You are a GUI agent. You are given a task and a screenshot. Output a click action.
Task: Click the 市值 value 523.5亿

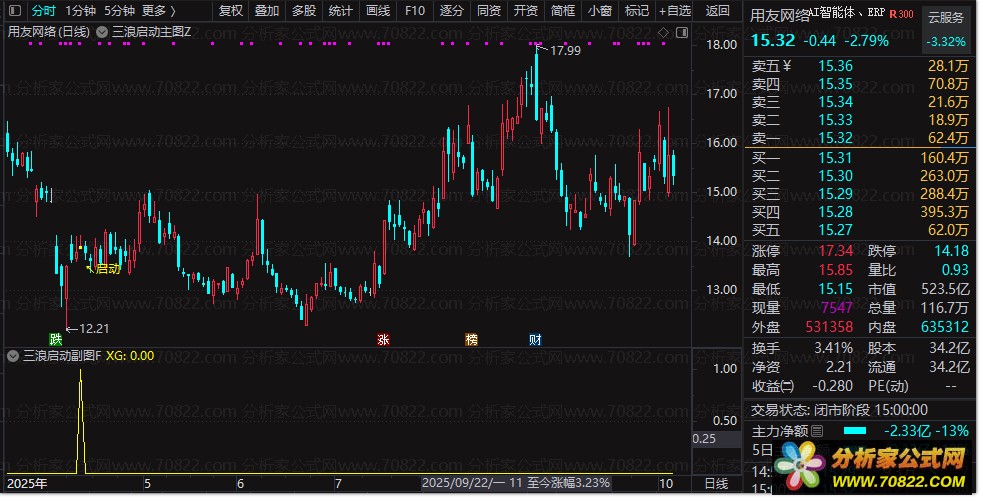[x=945, y=289]
